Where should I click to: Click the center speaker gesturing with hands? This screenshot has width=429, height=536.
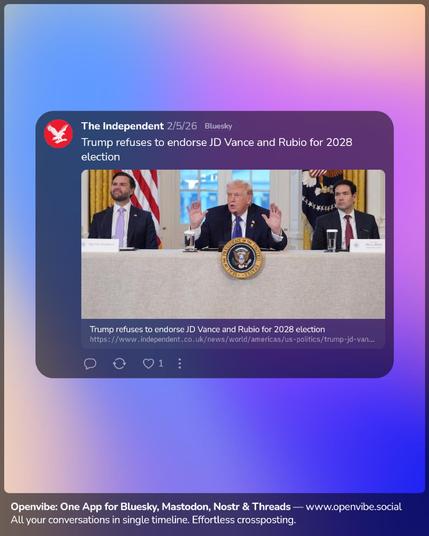point(239,215)
